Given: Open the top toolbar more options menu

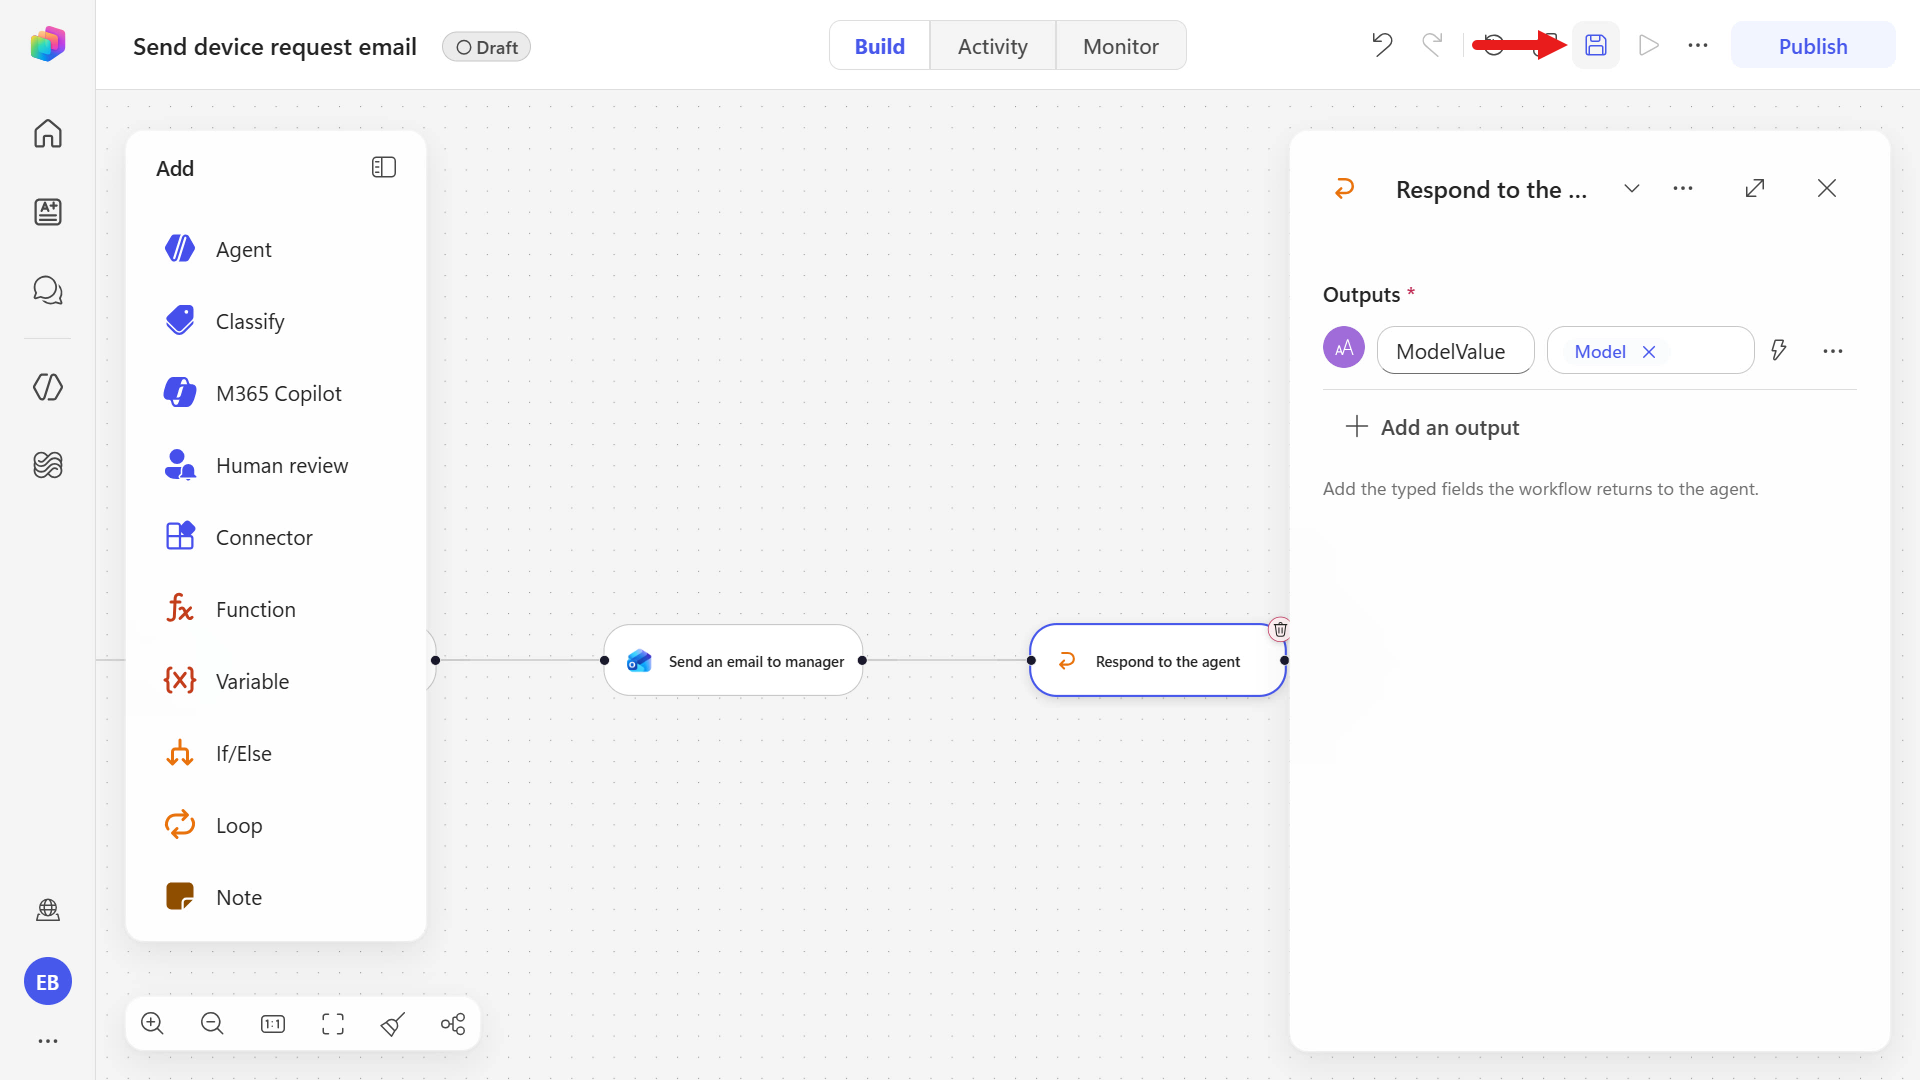Looking at the screenshot, I should click(1698, 46).
